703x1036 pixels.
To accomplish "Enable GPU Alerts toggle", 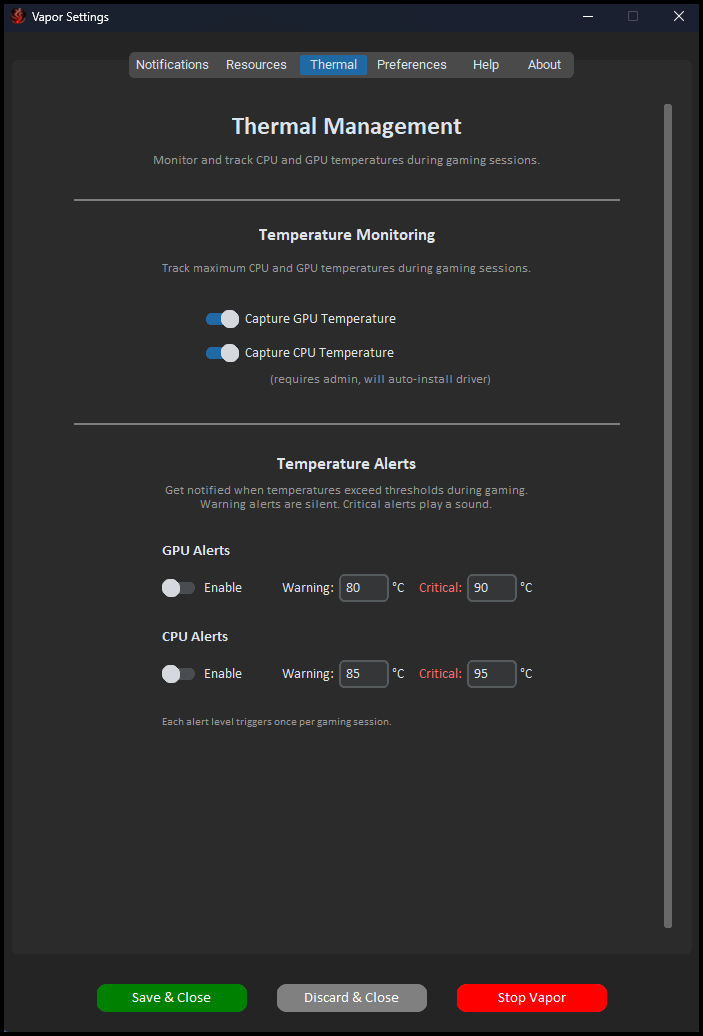I will pyautogui.click(x=178, y=588).
